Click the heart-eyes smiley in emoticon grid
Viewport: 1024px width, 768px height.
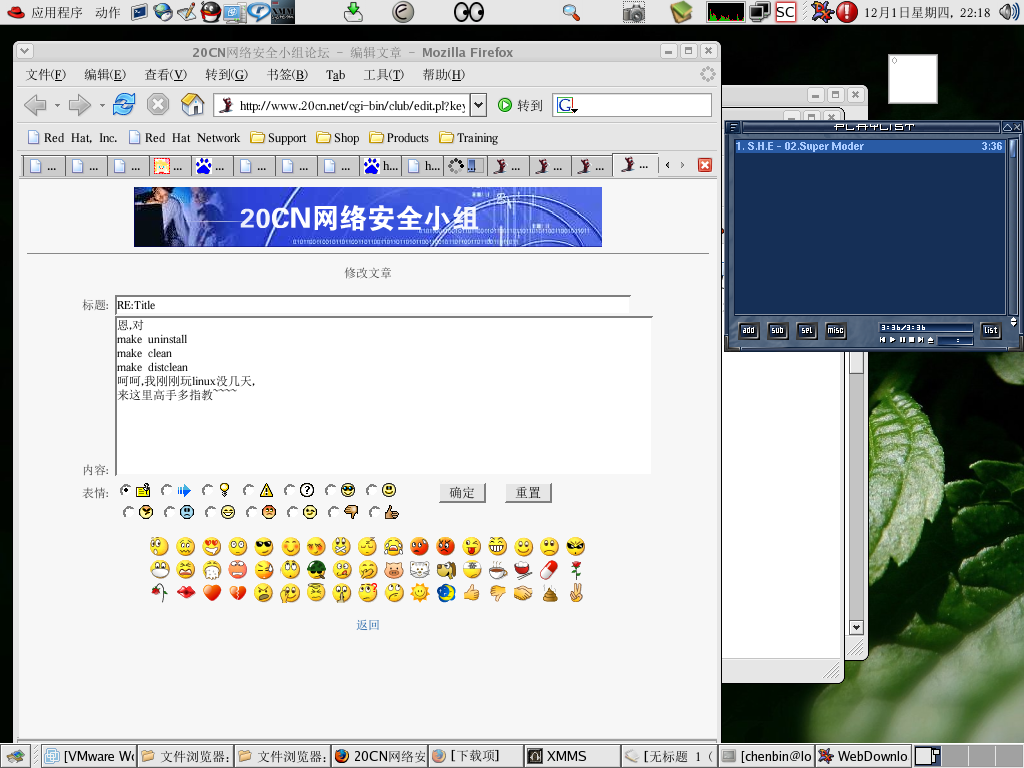(x=212, y=547)
